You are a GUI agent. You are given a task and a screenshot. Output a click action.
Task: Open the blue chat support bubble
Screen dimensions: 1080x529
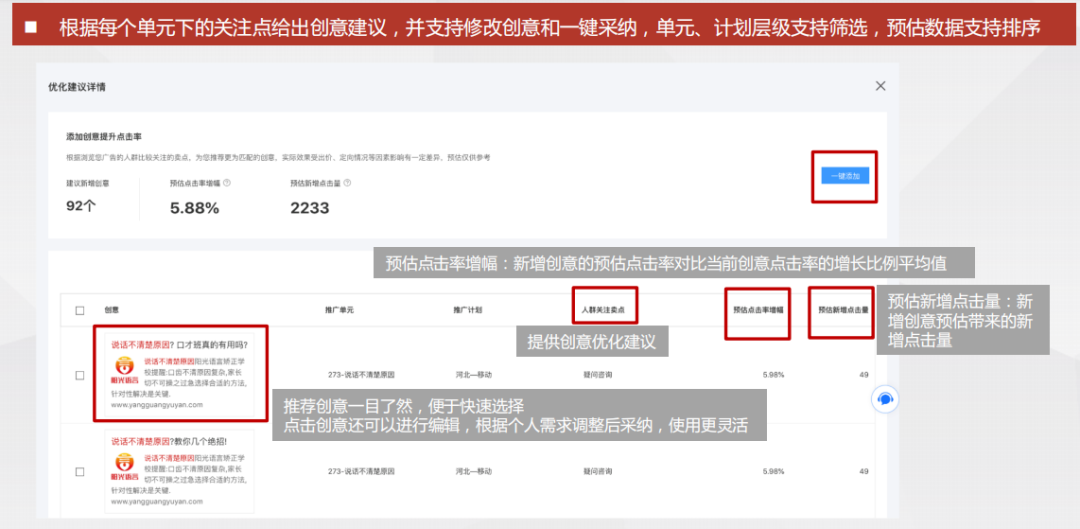[x=885, y=399]
